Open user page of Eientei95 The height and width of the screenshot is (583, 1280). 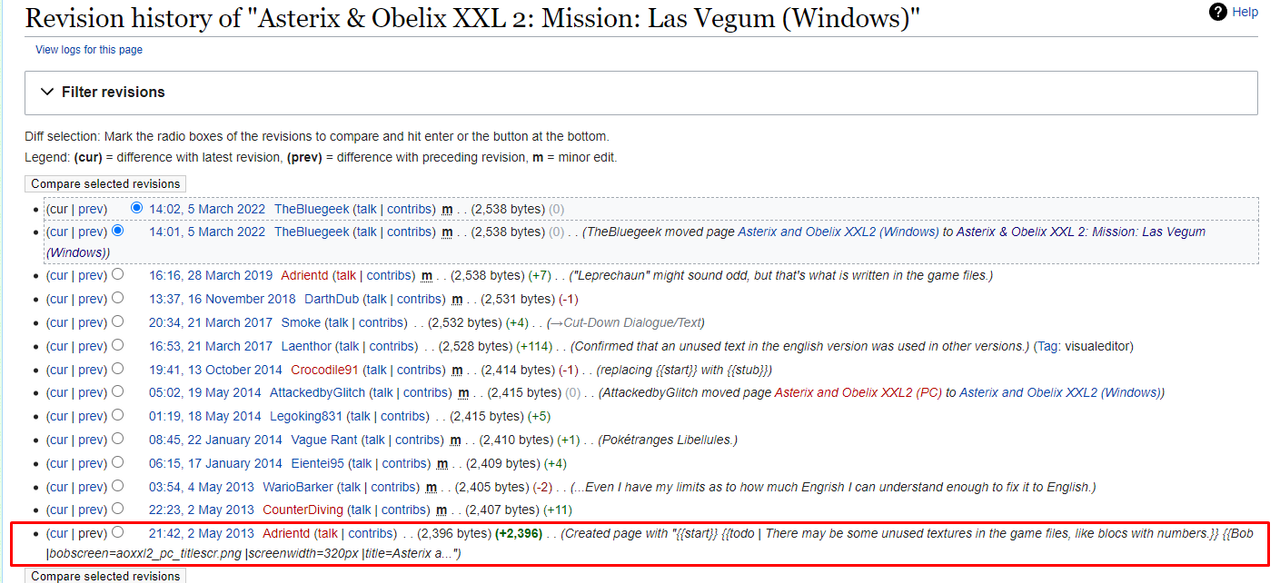pos(317,463)
